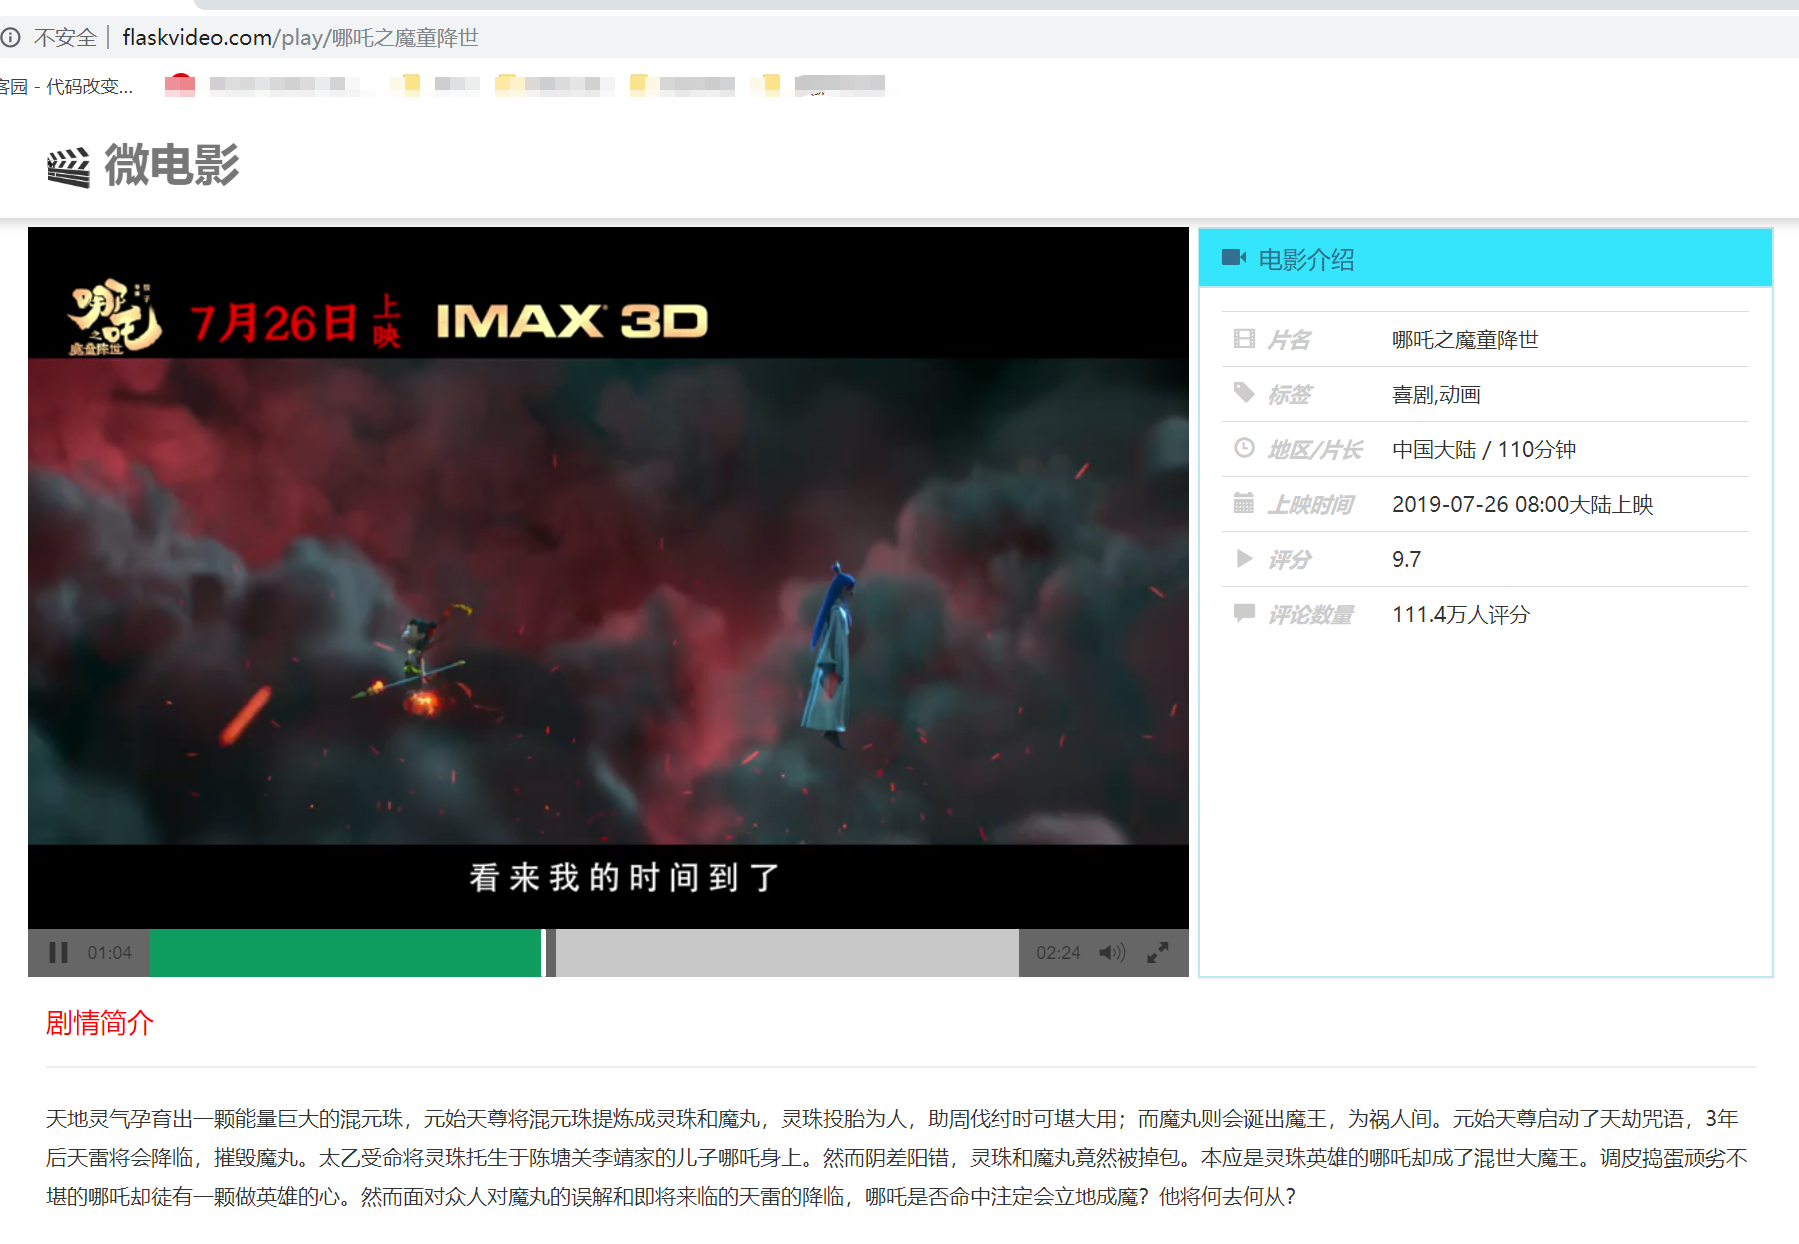The height and width of the screenshot is (1244, 1799).
Task: Click the 剧情简介 heading
Action: (x=100, y=1023)
